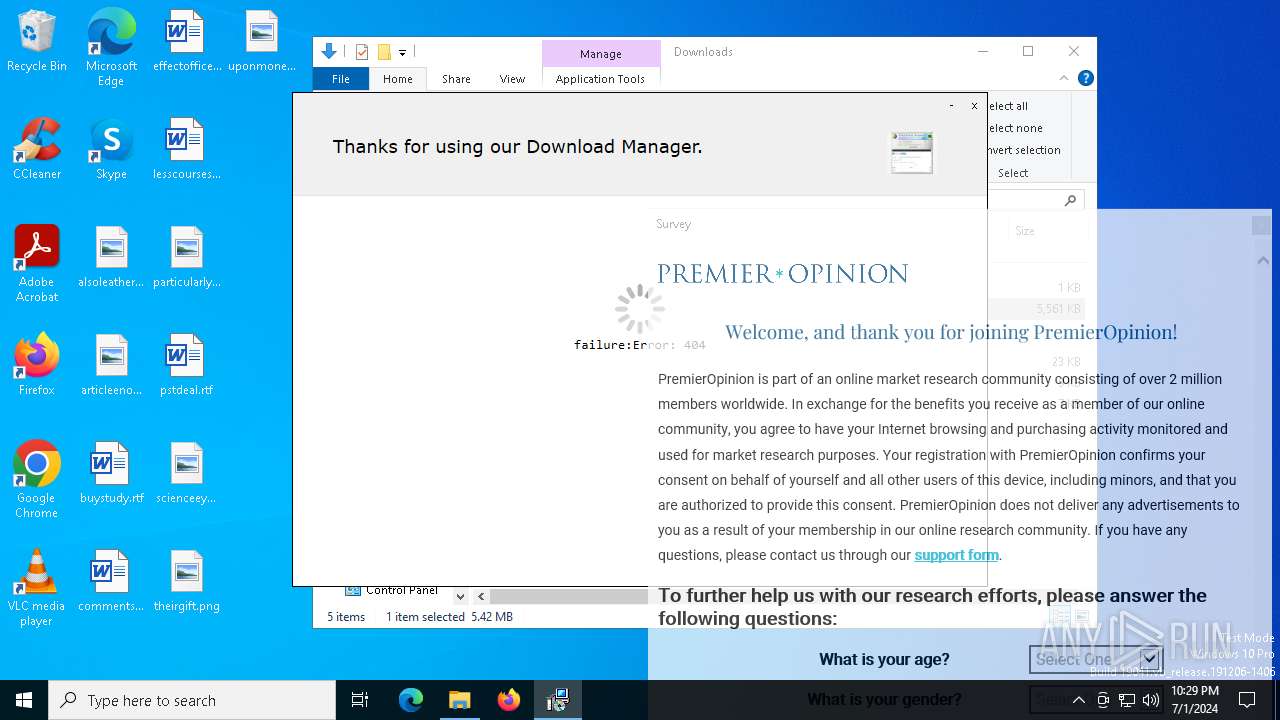Select the effectoffice Word document icon
The width and height of the screenshot is (1280, 720).
coord(186,42)
